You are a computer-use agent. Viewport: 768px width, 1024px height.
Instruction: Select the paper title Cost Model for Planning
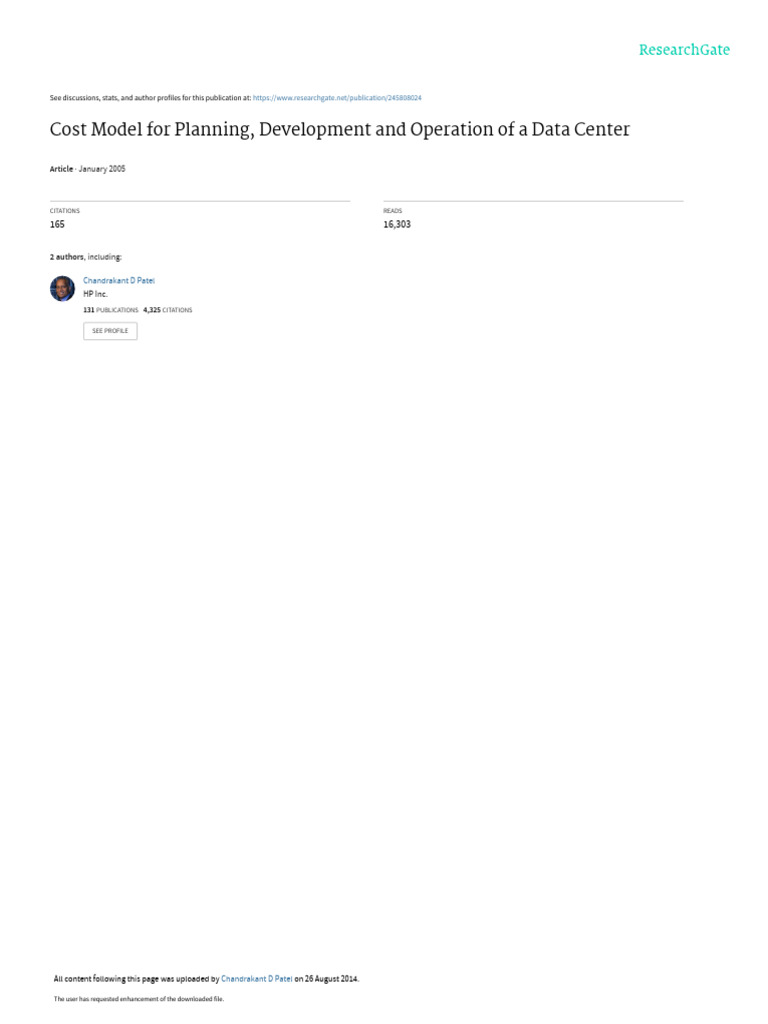point(340,129)
